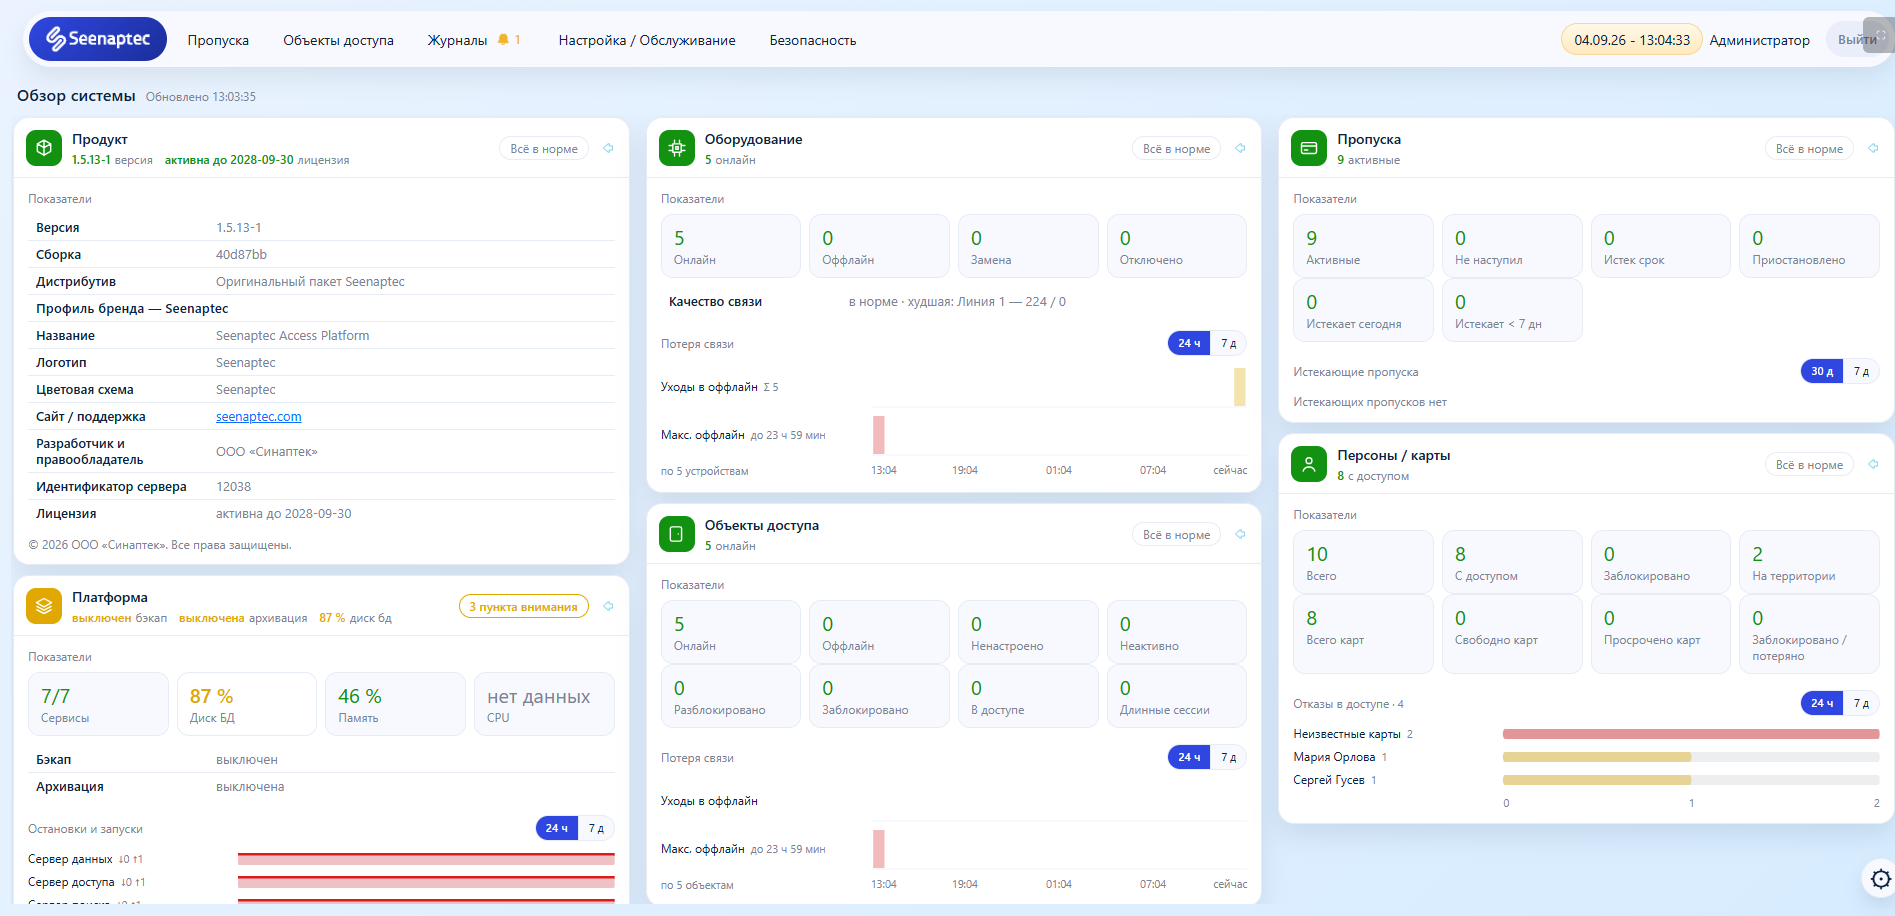1895x916 pixels.
Task: Open Настройка / Обслуживание menu
Action: [x=647, y=40]
